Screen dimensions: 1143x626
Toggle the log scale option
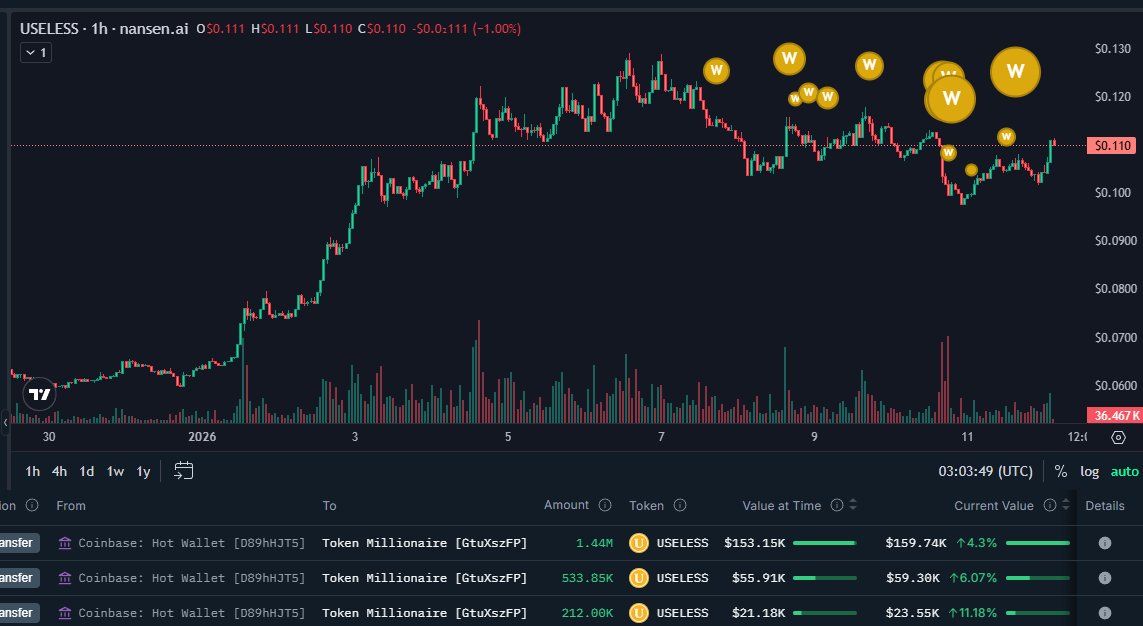pos(1089,471)
